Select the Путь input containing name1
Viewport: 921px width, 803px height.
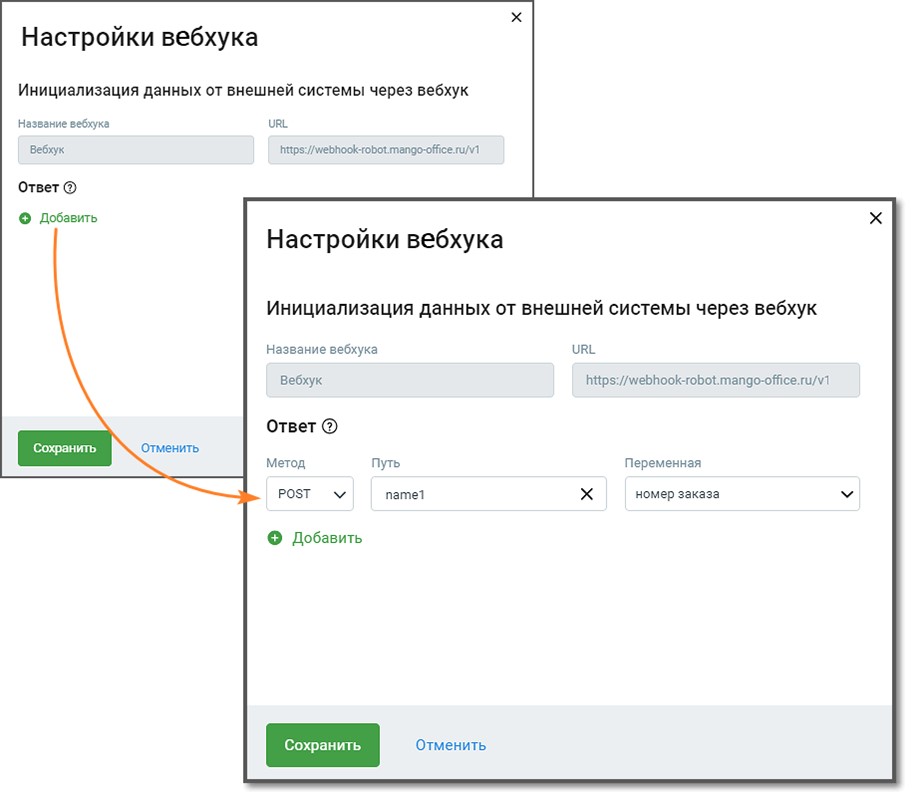(470, 493)
